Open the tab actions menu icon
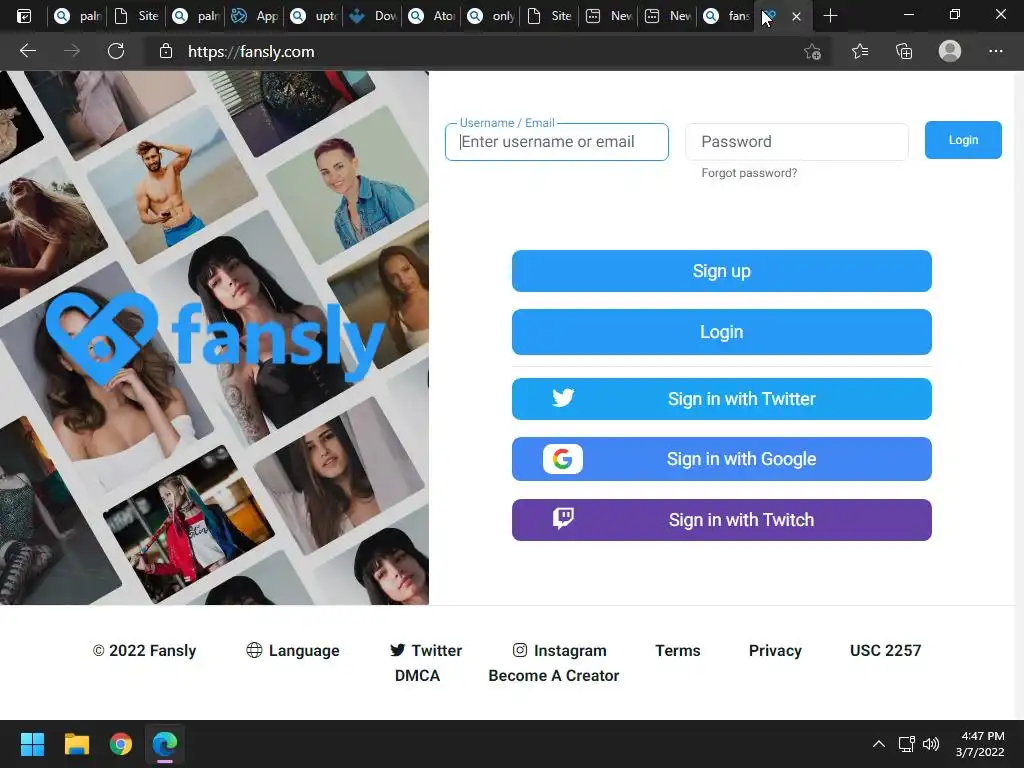The height and width of the screenshot is (768, 1024). click(24, 16)
